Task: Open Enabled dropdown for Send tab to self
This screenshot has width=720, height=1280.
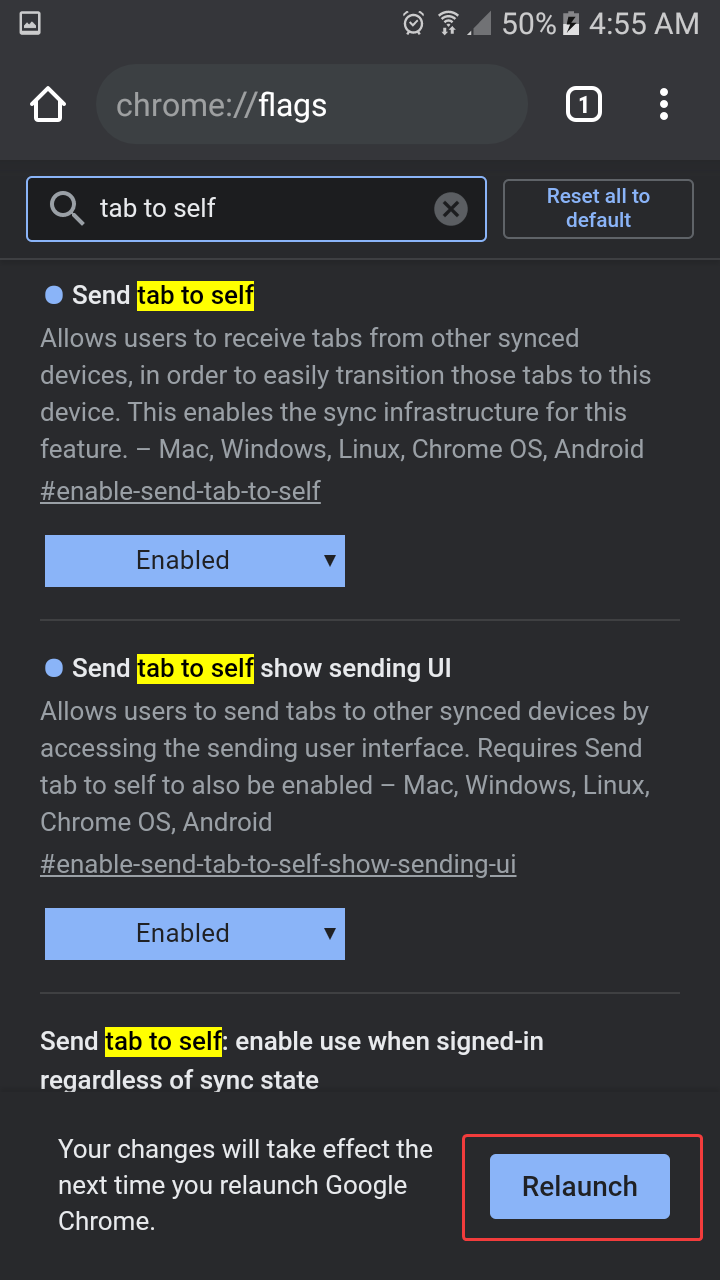Action: [195, 560]
